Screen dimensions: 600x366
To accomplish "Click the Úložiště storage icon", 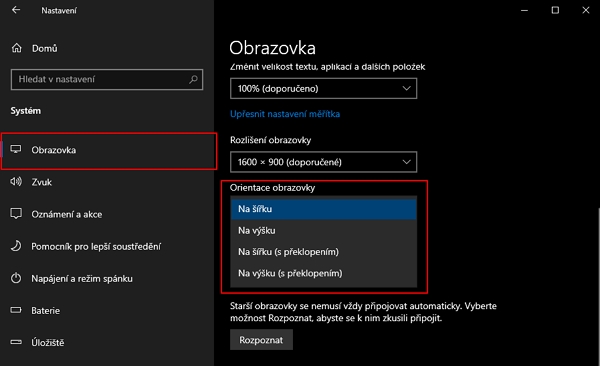I will [16, 342].
